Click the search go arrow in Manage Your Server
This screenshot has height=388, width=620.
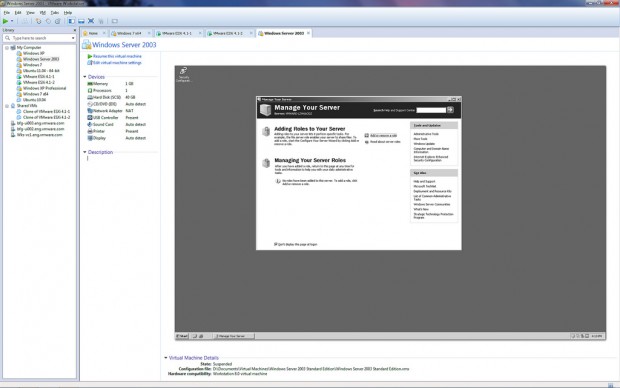point(450,110)
